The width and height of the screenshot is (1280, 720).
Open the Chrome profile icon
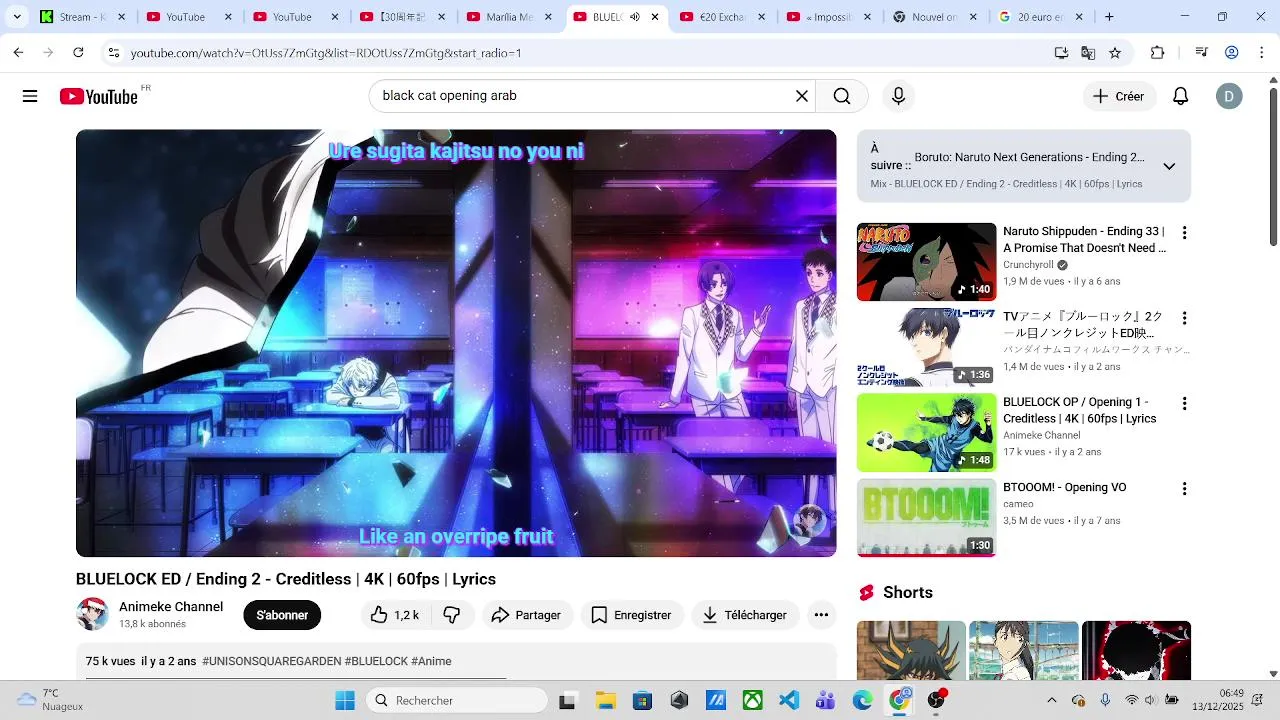pyautogui.click(x=1232, y=53)
